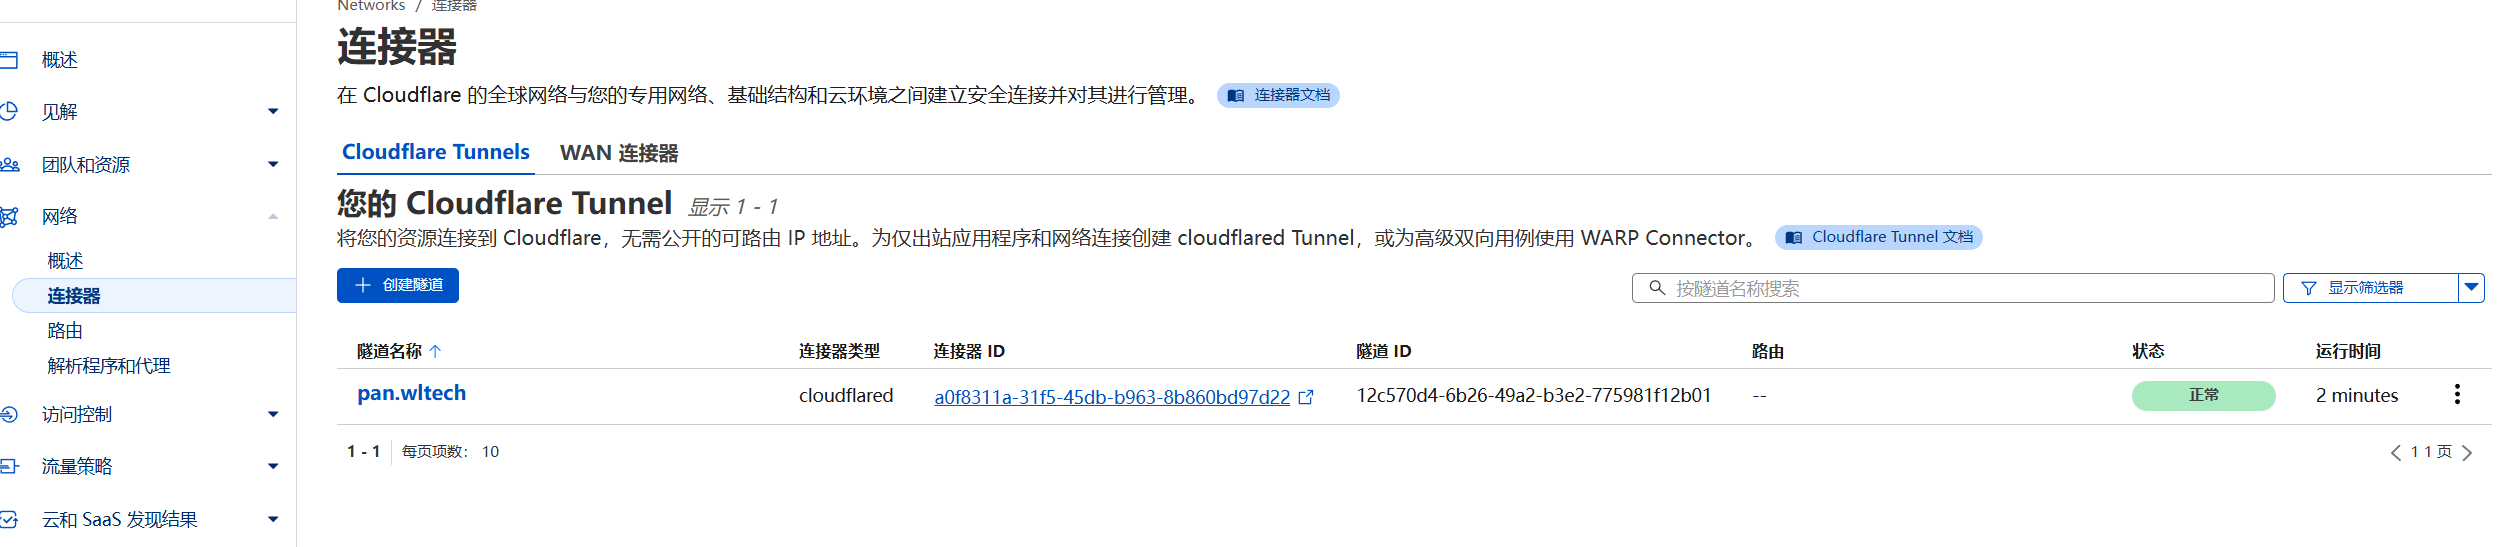
Task: Expand the 见解 sidebar section
Action: tap(273, 112)
